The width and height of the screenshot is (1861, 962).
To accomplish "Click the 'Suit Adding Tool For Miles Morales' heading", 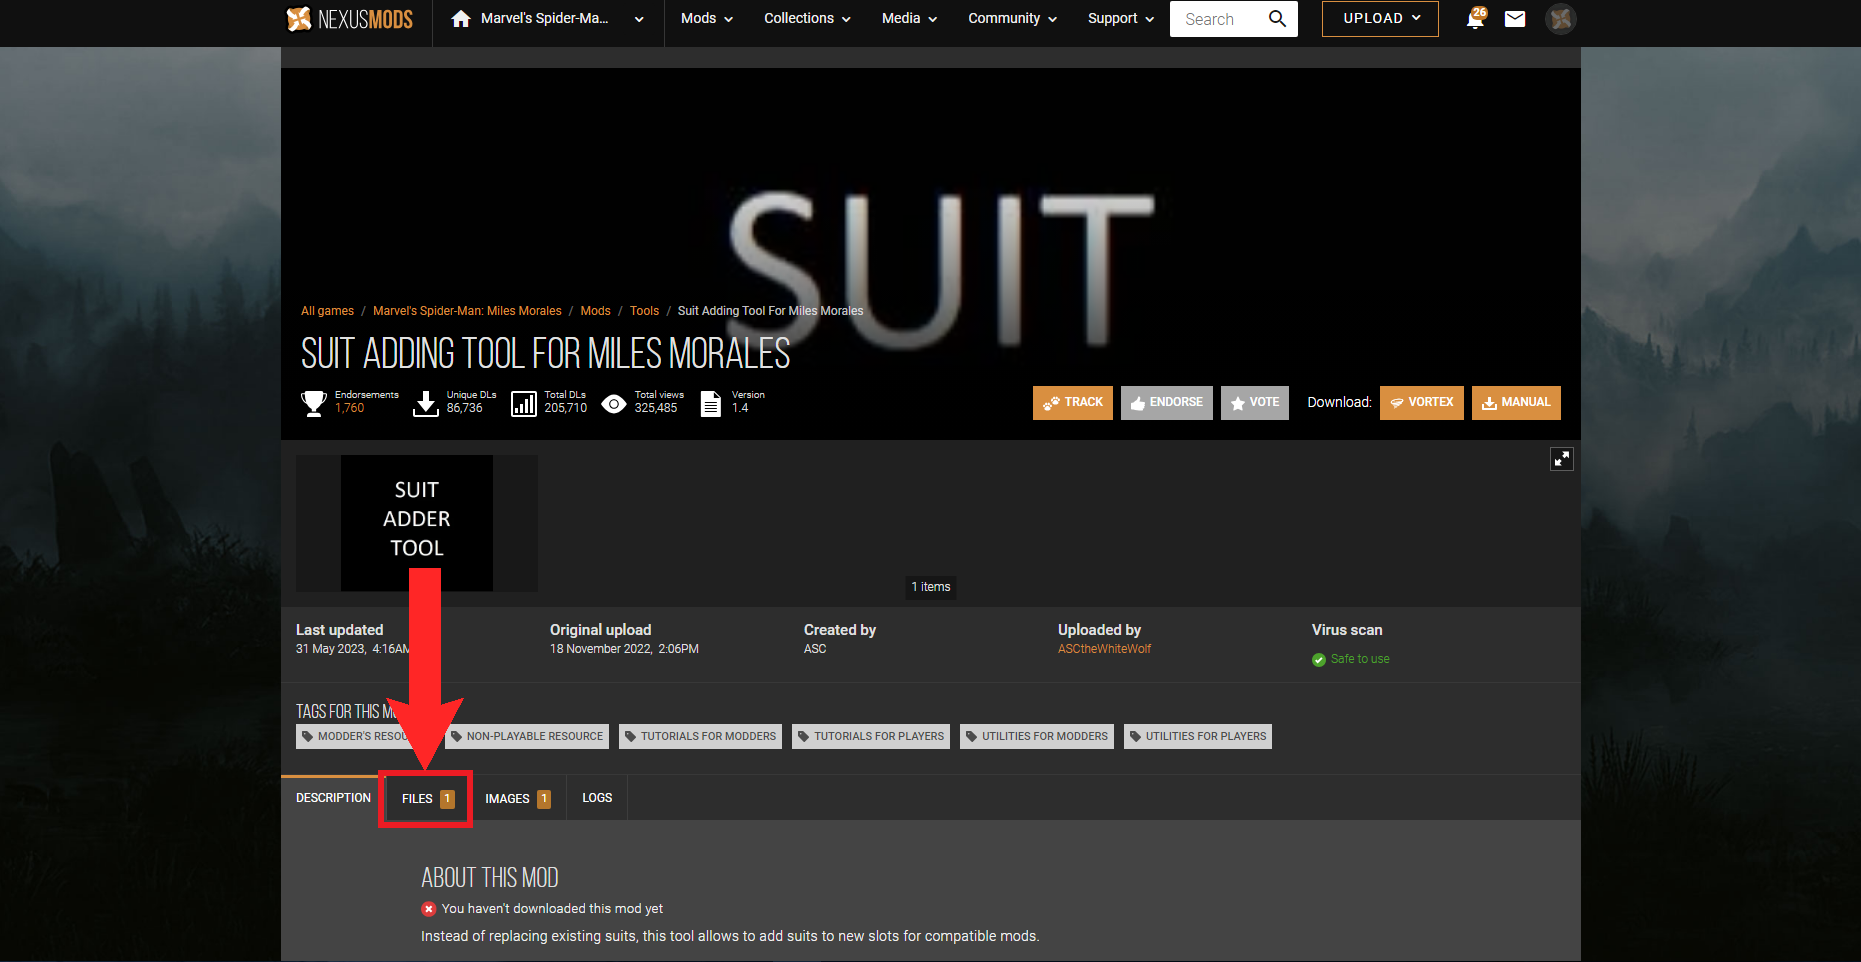I will pyautogui.click(x=546, y=354).
